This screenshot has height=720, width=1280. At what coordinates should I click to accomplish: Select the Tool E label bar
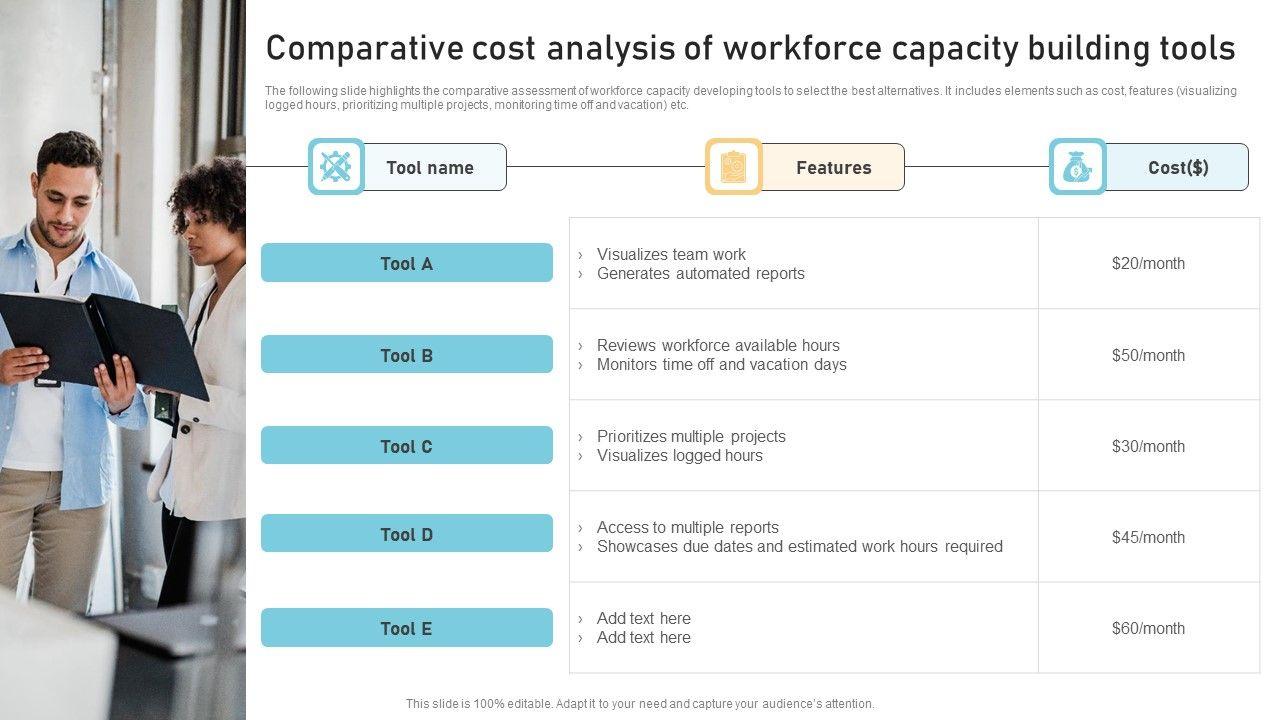tap(406, 628)
